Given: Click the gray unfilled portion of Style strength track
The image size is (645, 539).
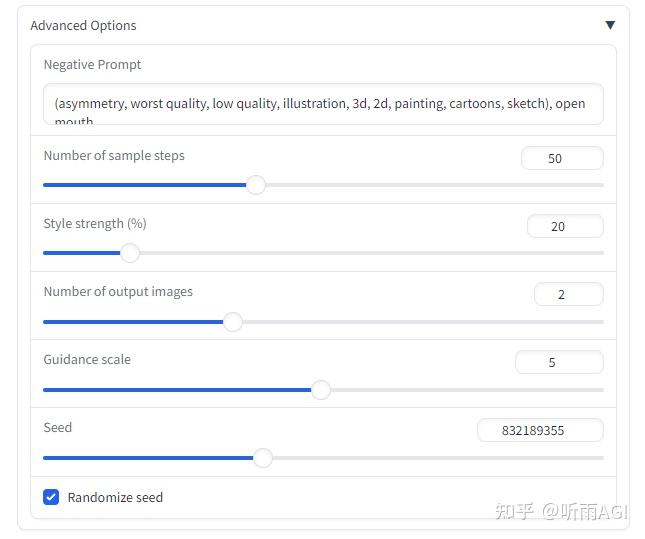Looking at the screenshot, I should pos(371,253).
